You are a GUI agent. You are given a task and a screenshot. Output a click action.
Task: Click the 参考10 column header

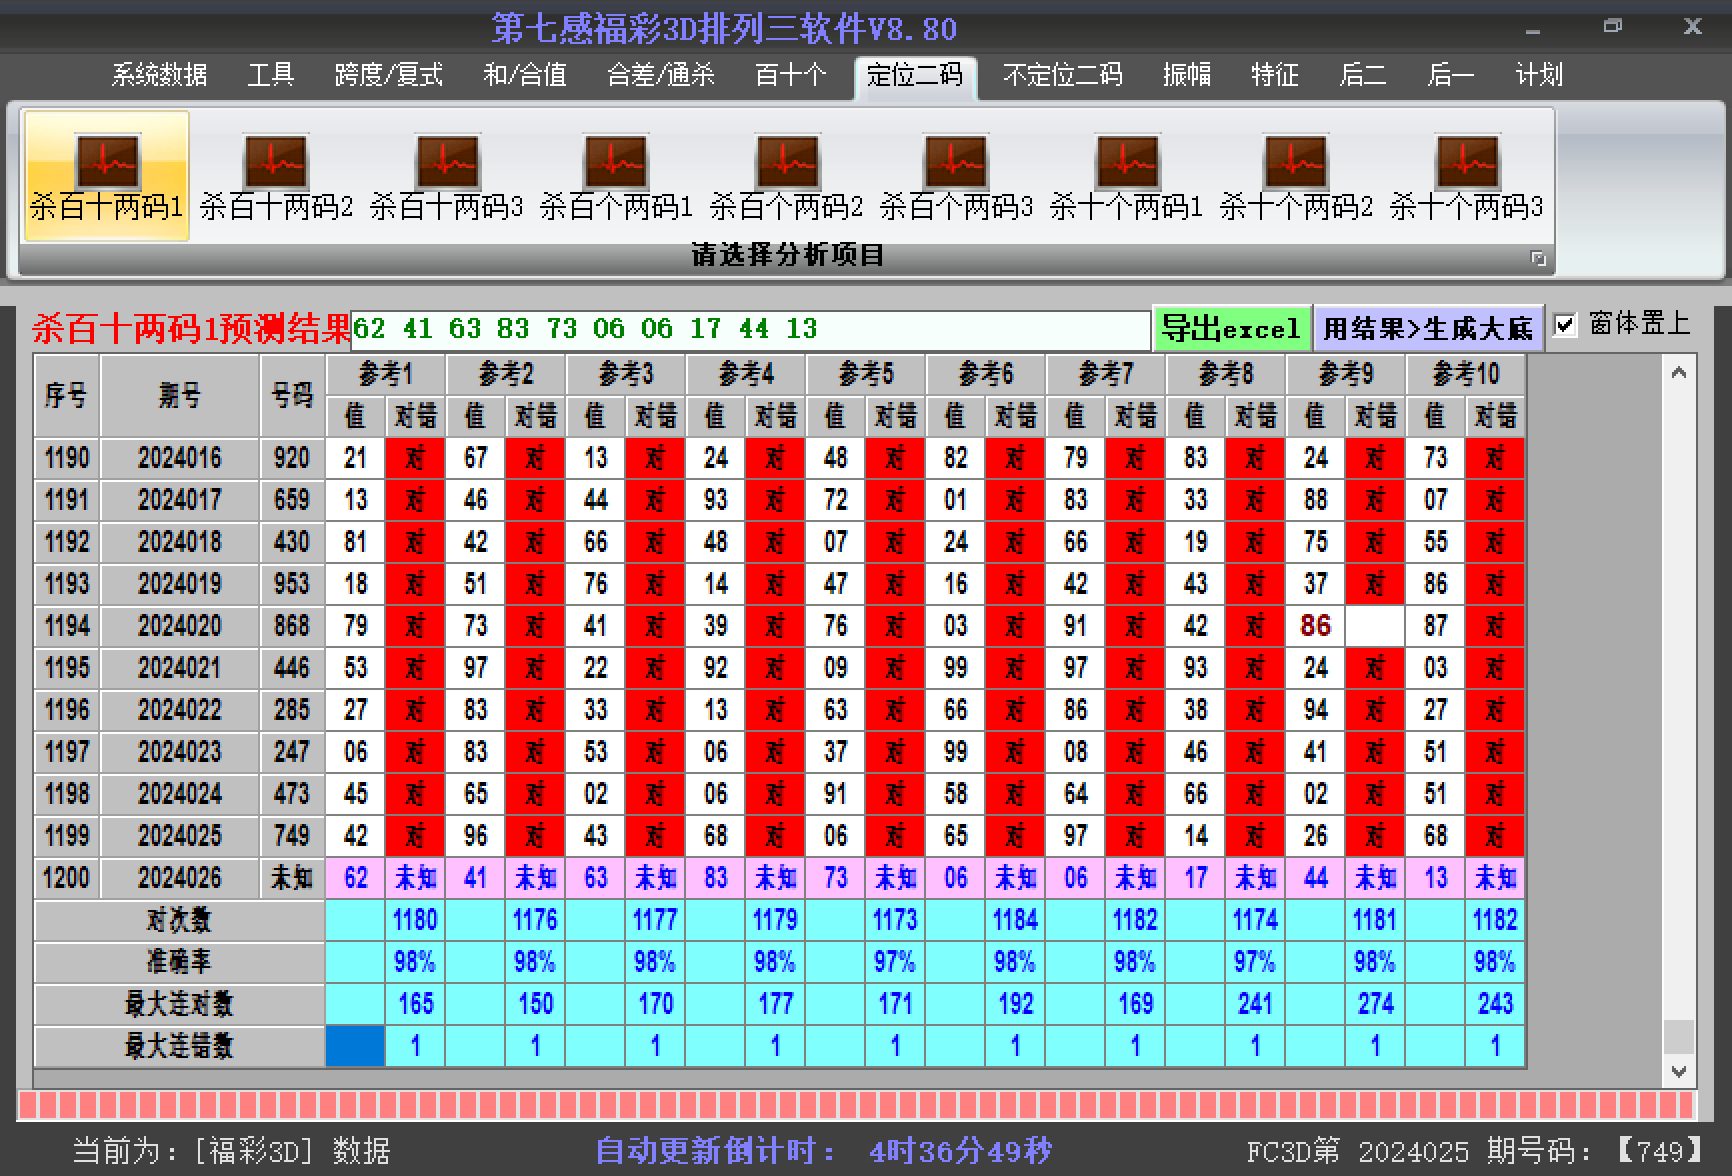[x=1466, y=375]
